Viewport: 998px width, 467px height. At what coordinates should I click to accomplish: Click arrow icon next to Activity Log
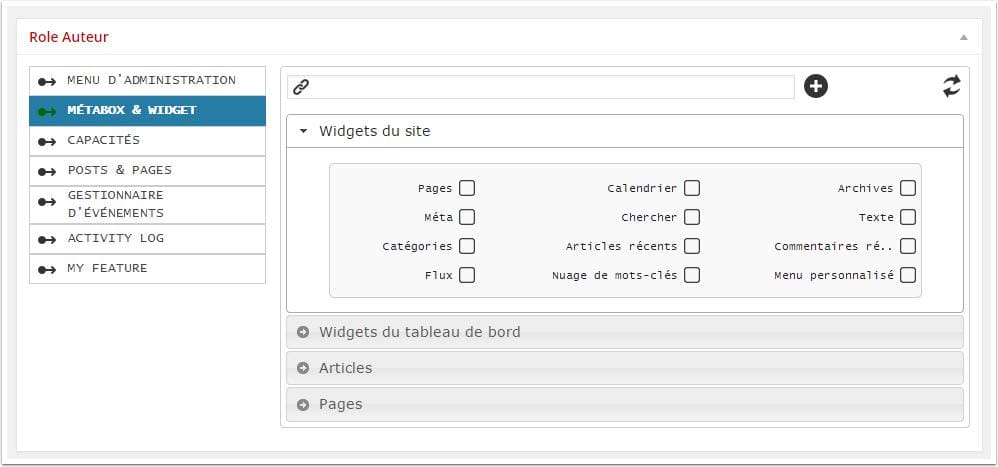(47, 239)
